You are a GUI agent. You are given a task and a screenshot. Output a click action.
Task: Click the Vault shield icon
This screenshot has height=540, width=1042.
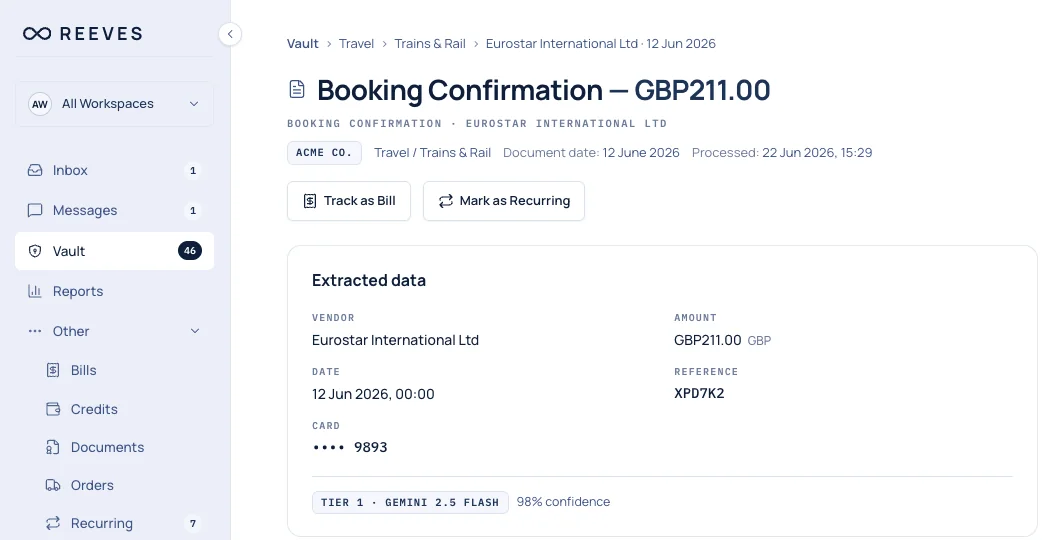35,251
